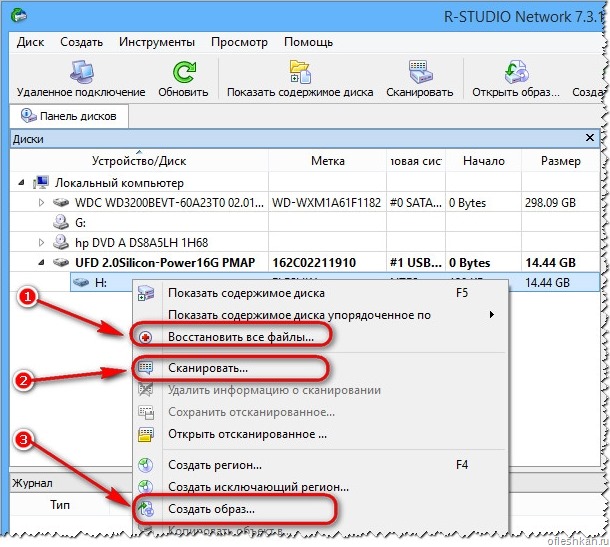
Task: Expand the WDC WD3200BEVT drive tree node
Action: click(41, 202)
